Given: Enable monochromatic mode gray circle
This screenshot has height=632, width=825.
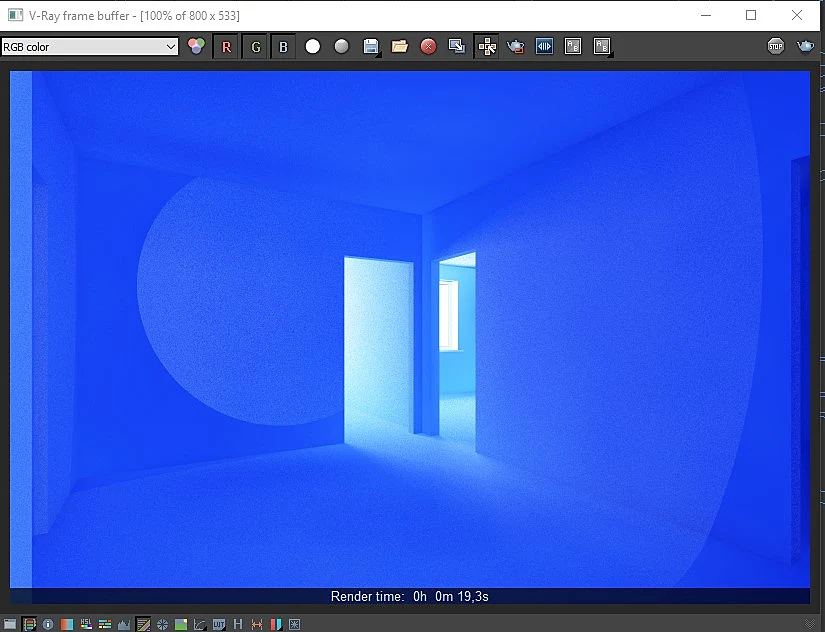Looking at the screenshot, I should pyautogui.click(x=341, y=46).
